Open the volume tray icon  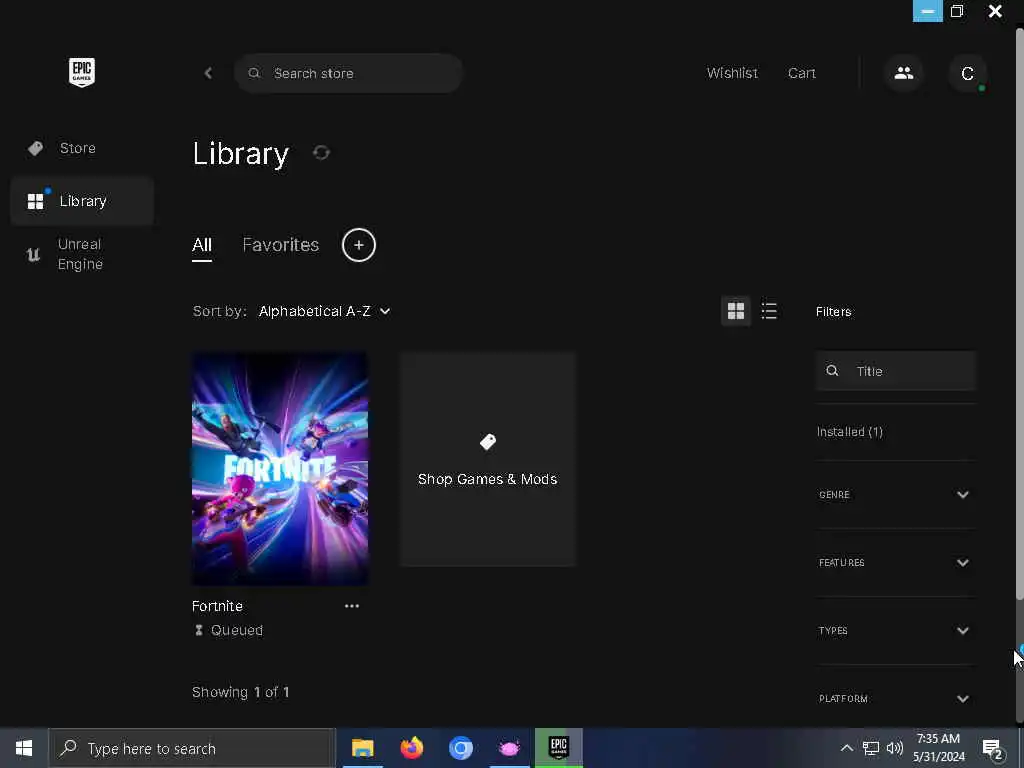pos(895,748)
